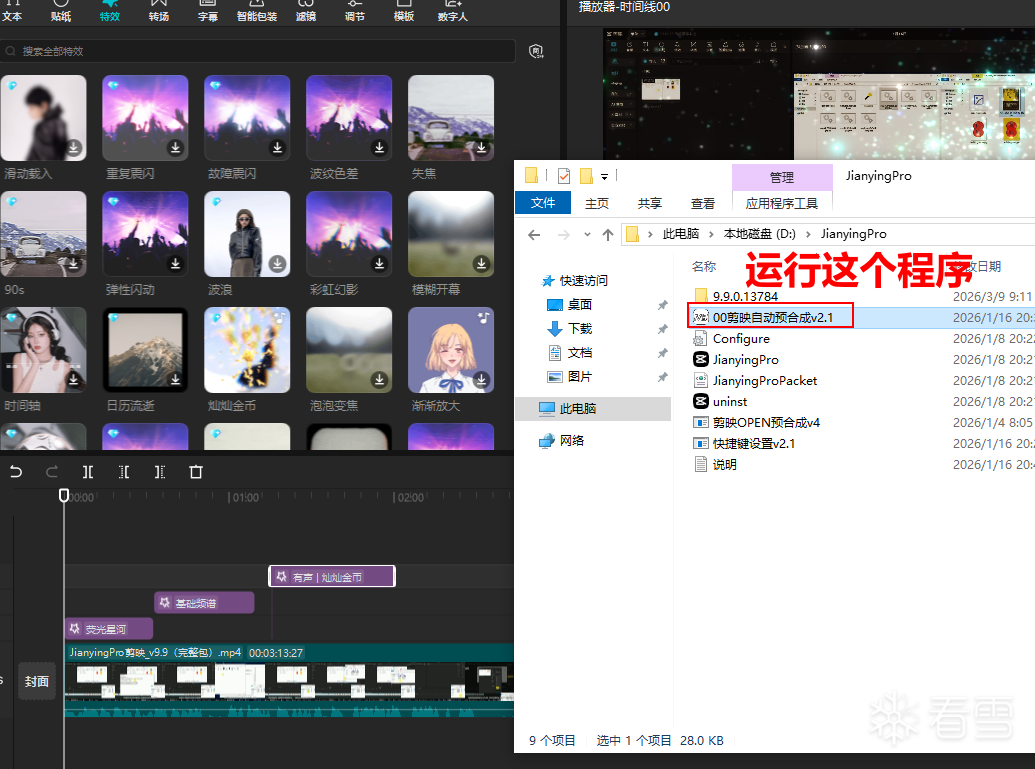This screenshot has height=769, width=1035.
Task: Select the 有声 | 灿灿金币 effect clip
Action: (x=332, y=576)
